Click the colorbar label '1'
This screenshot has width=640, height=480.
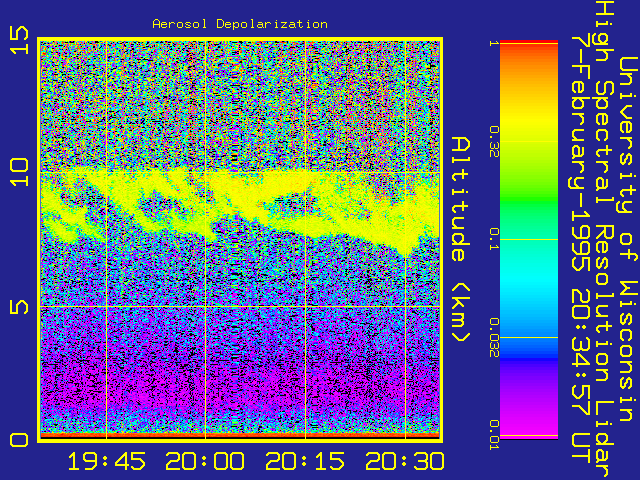[493, 43]
